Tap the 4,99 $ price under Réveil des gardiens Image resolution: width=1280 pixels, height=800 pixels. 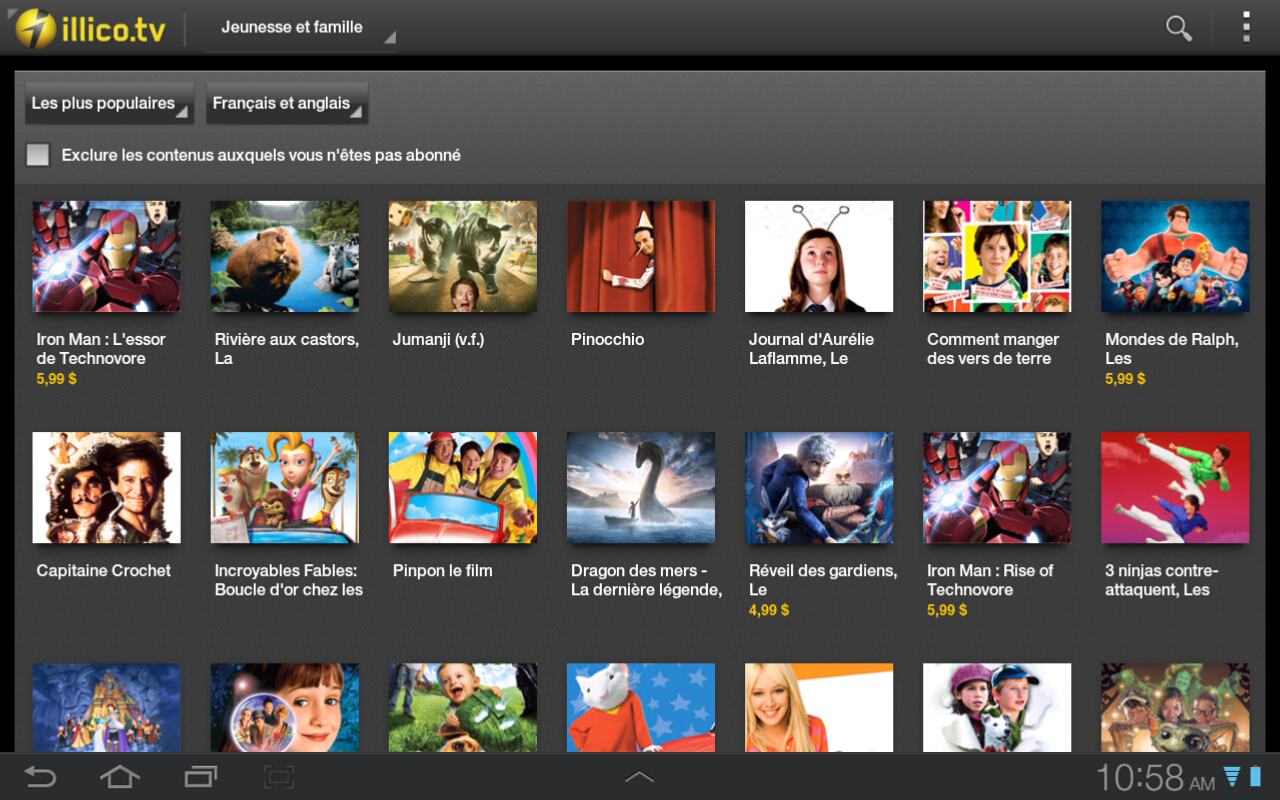pos(769,610)
